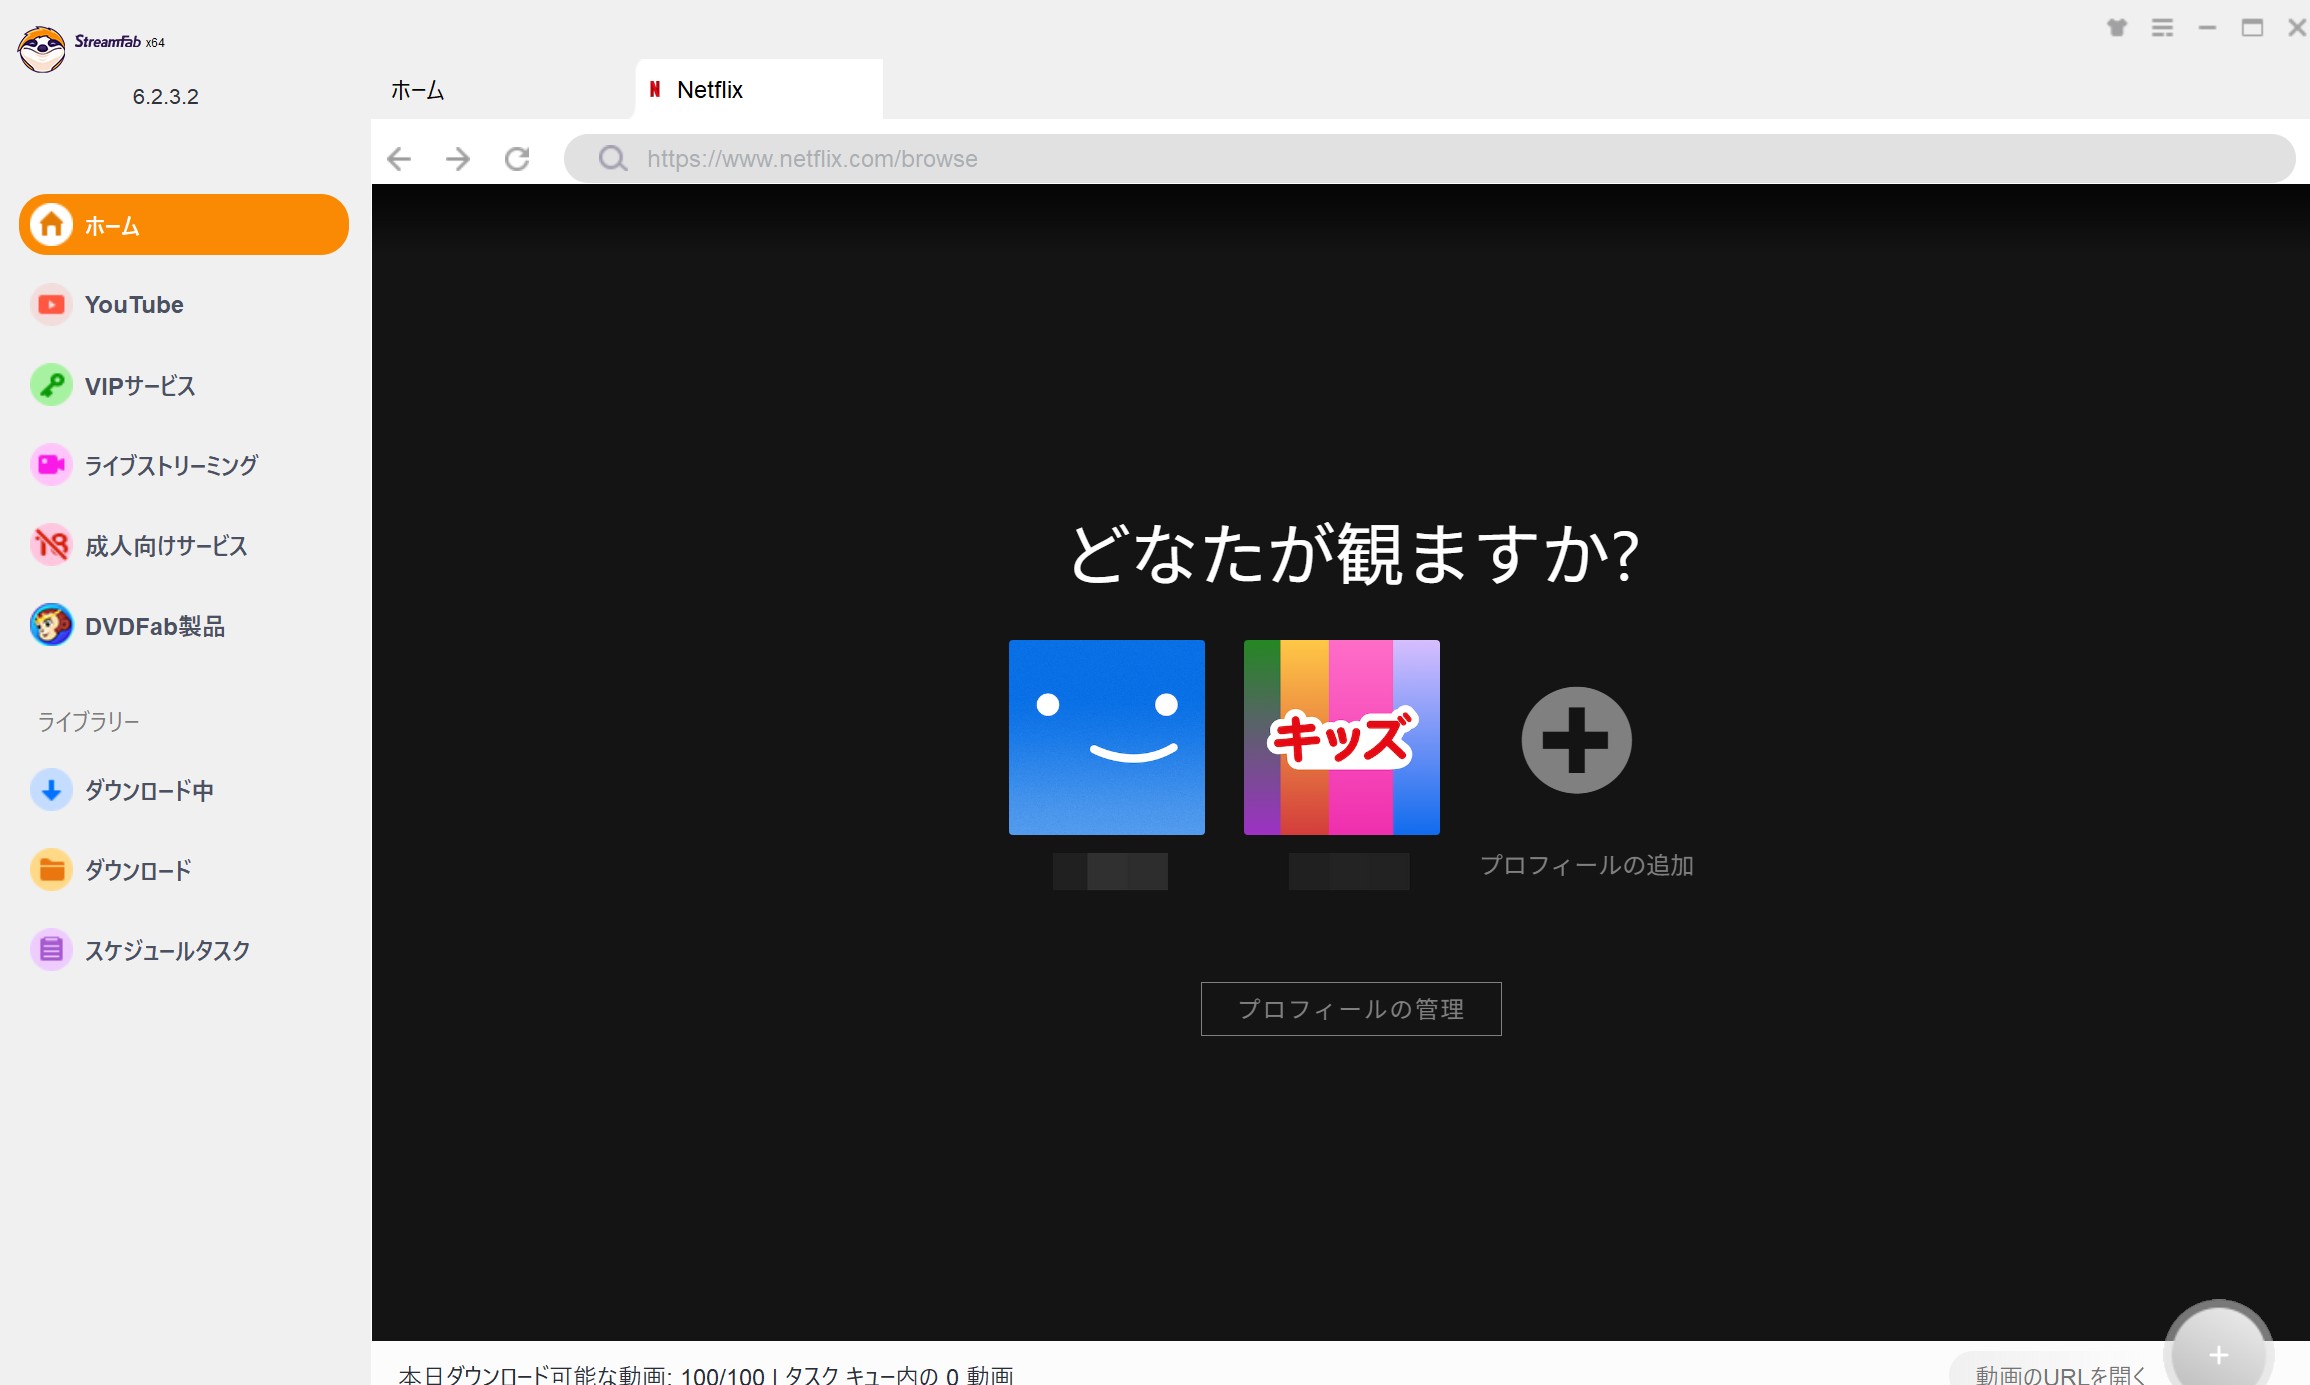Choose the blue smiley profile
Viewport: 2310px width, 1385px height.
tap(1107, 738)
